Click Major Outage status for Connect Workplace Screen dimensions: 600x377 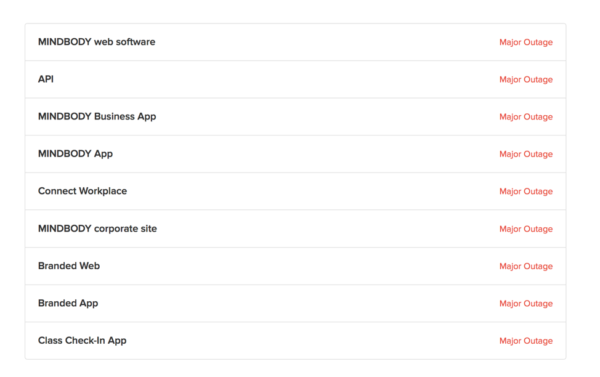[526, 191]
